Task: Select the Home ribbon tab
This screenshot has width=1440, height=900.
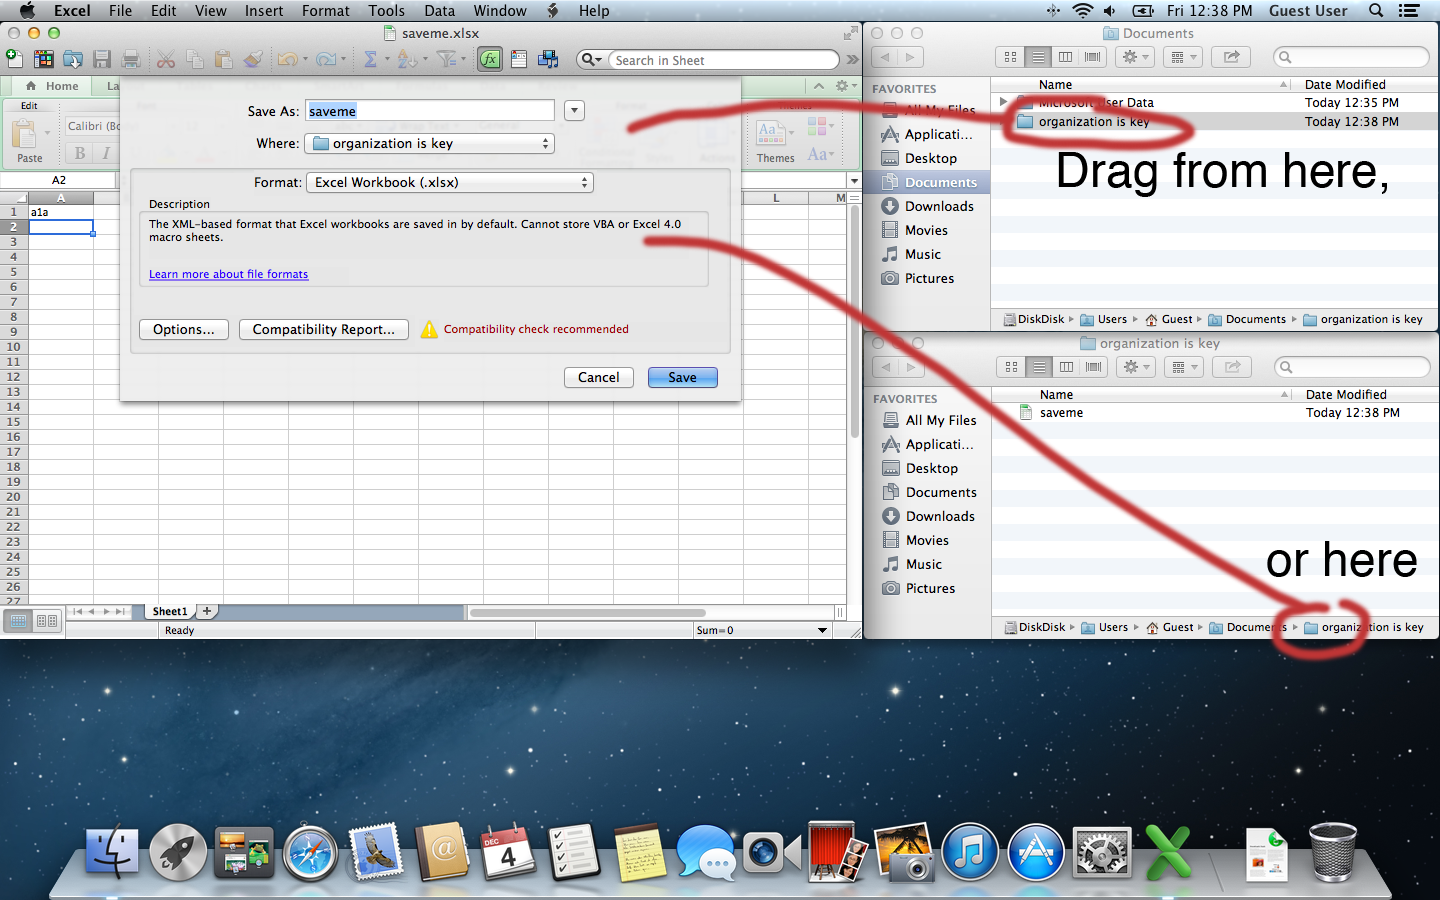Action: pyautogui.click(x=52, y=86)
